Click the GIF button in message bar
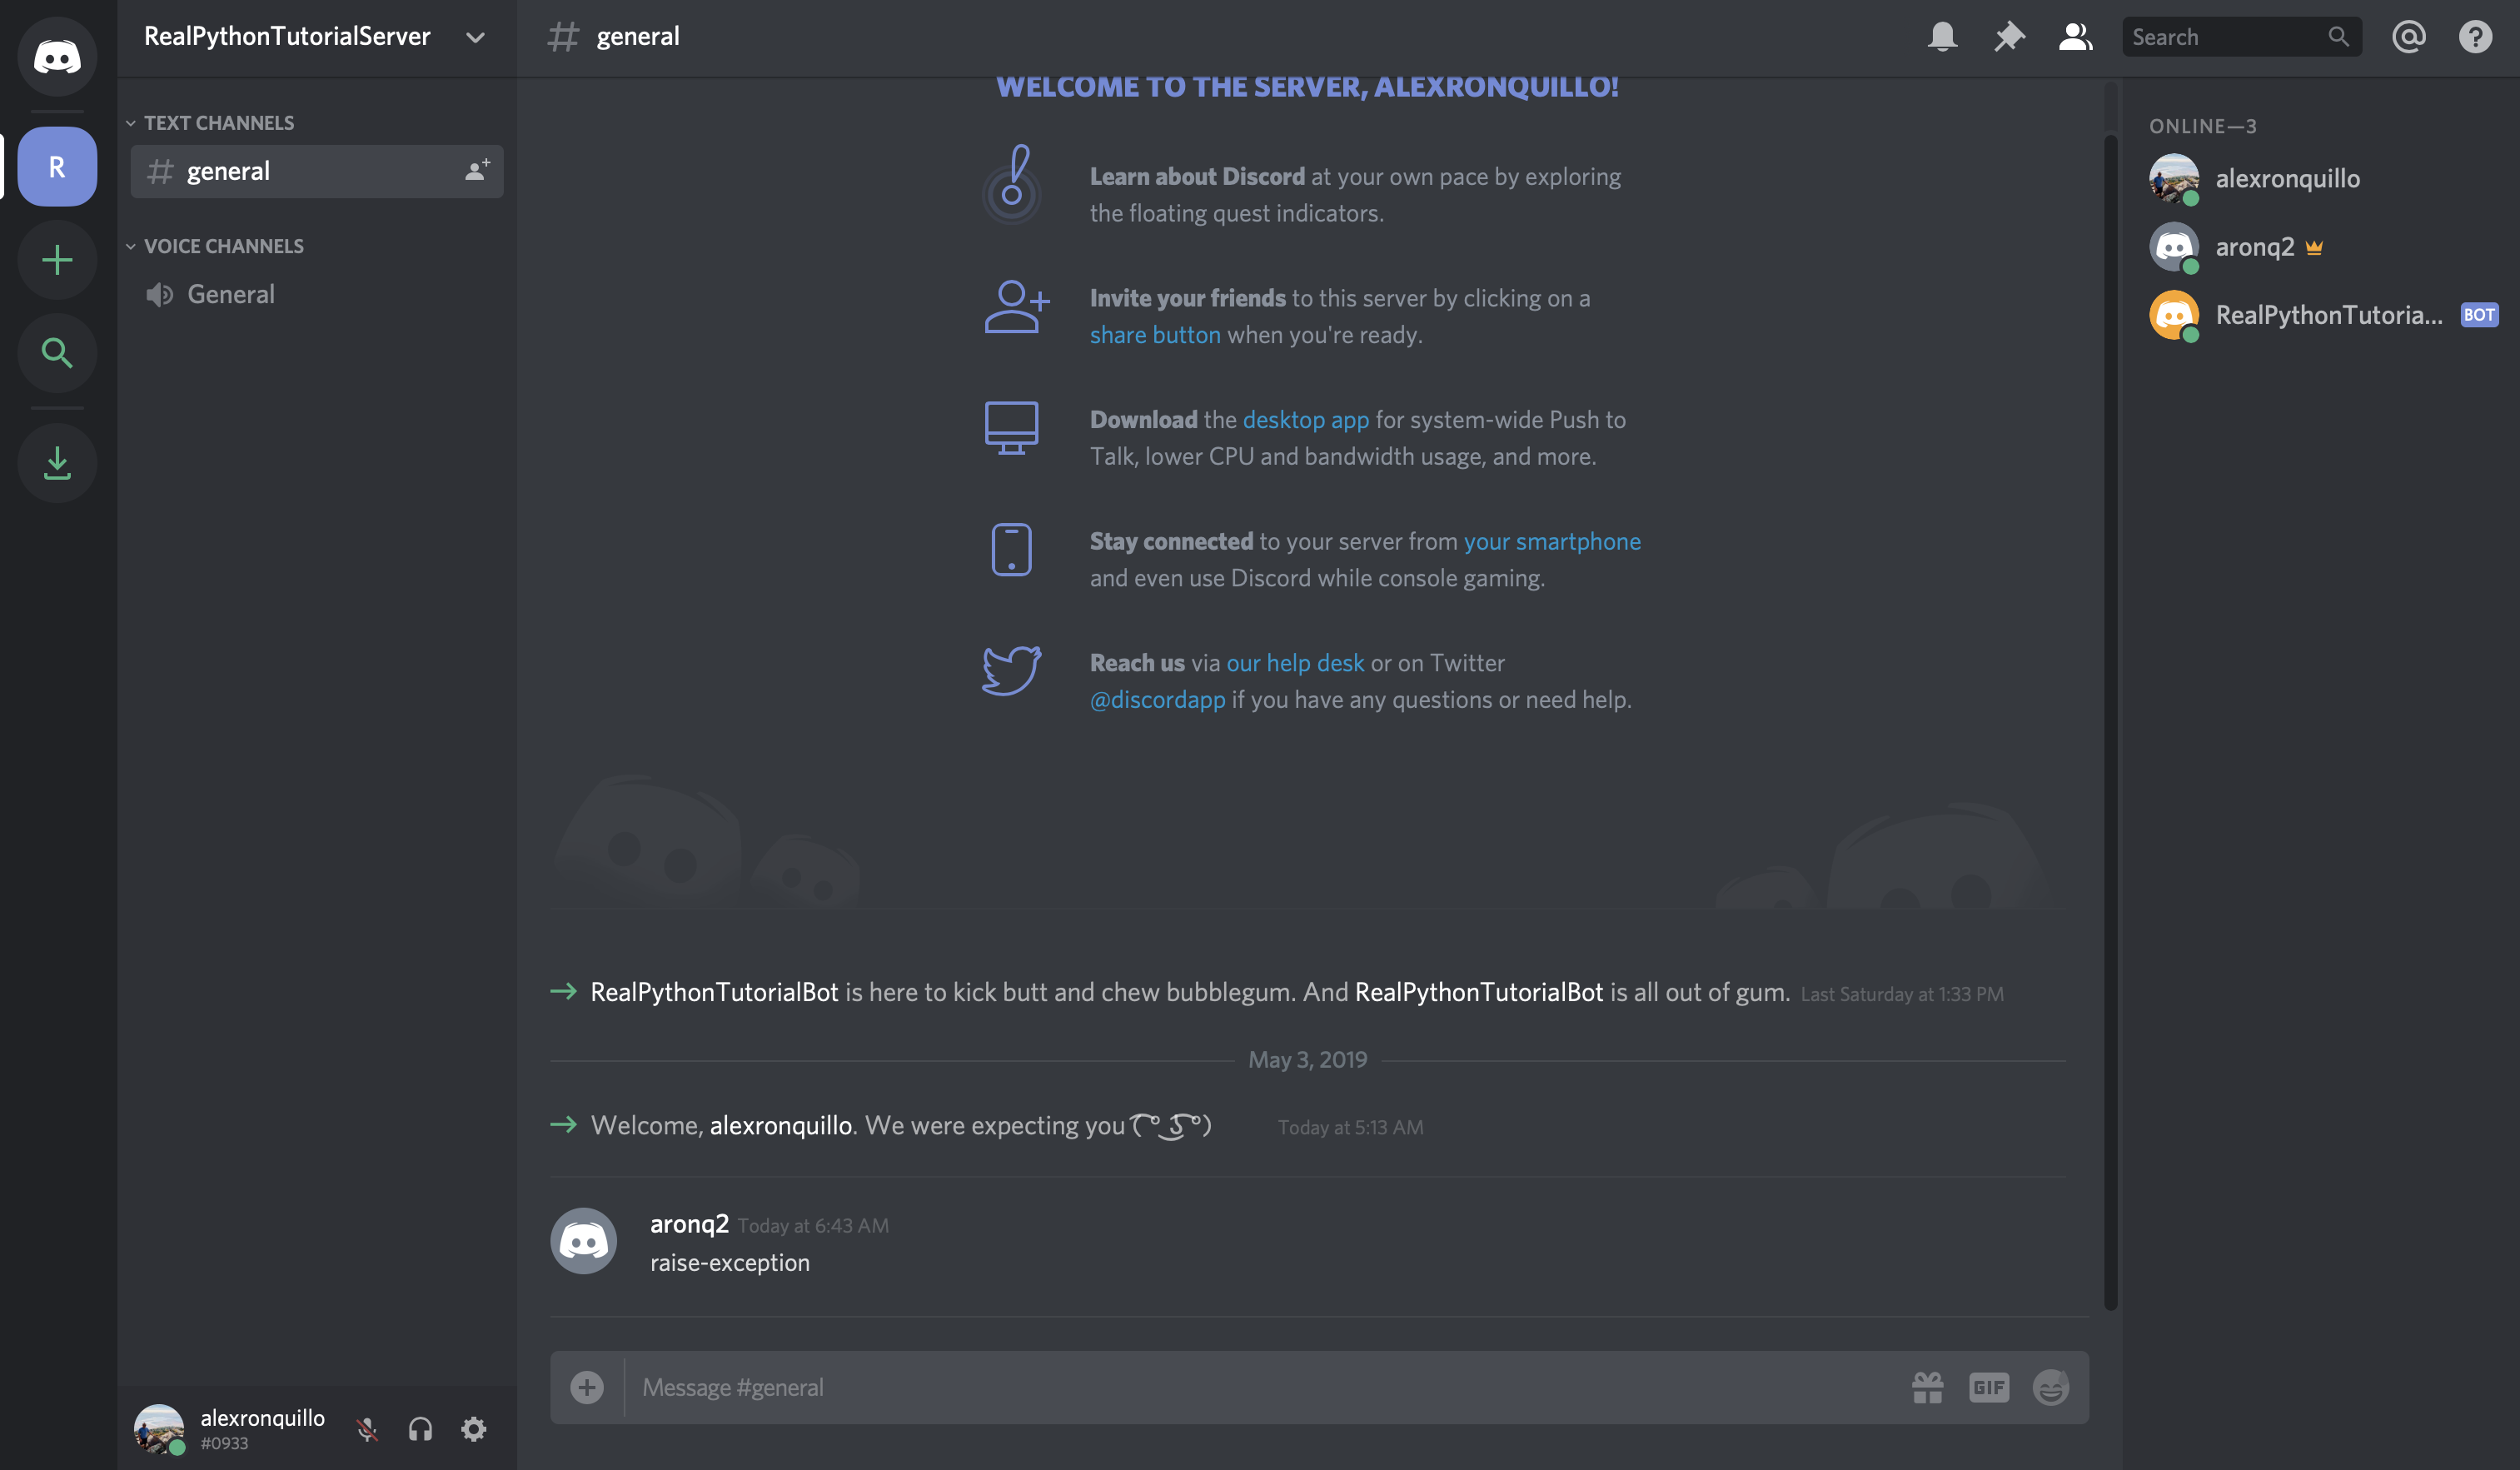 (1988, 1384)
